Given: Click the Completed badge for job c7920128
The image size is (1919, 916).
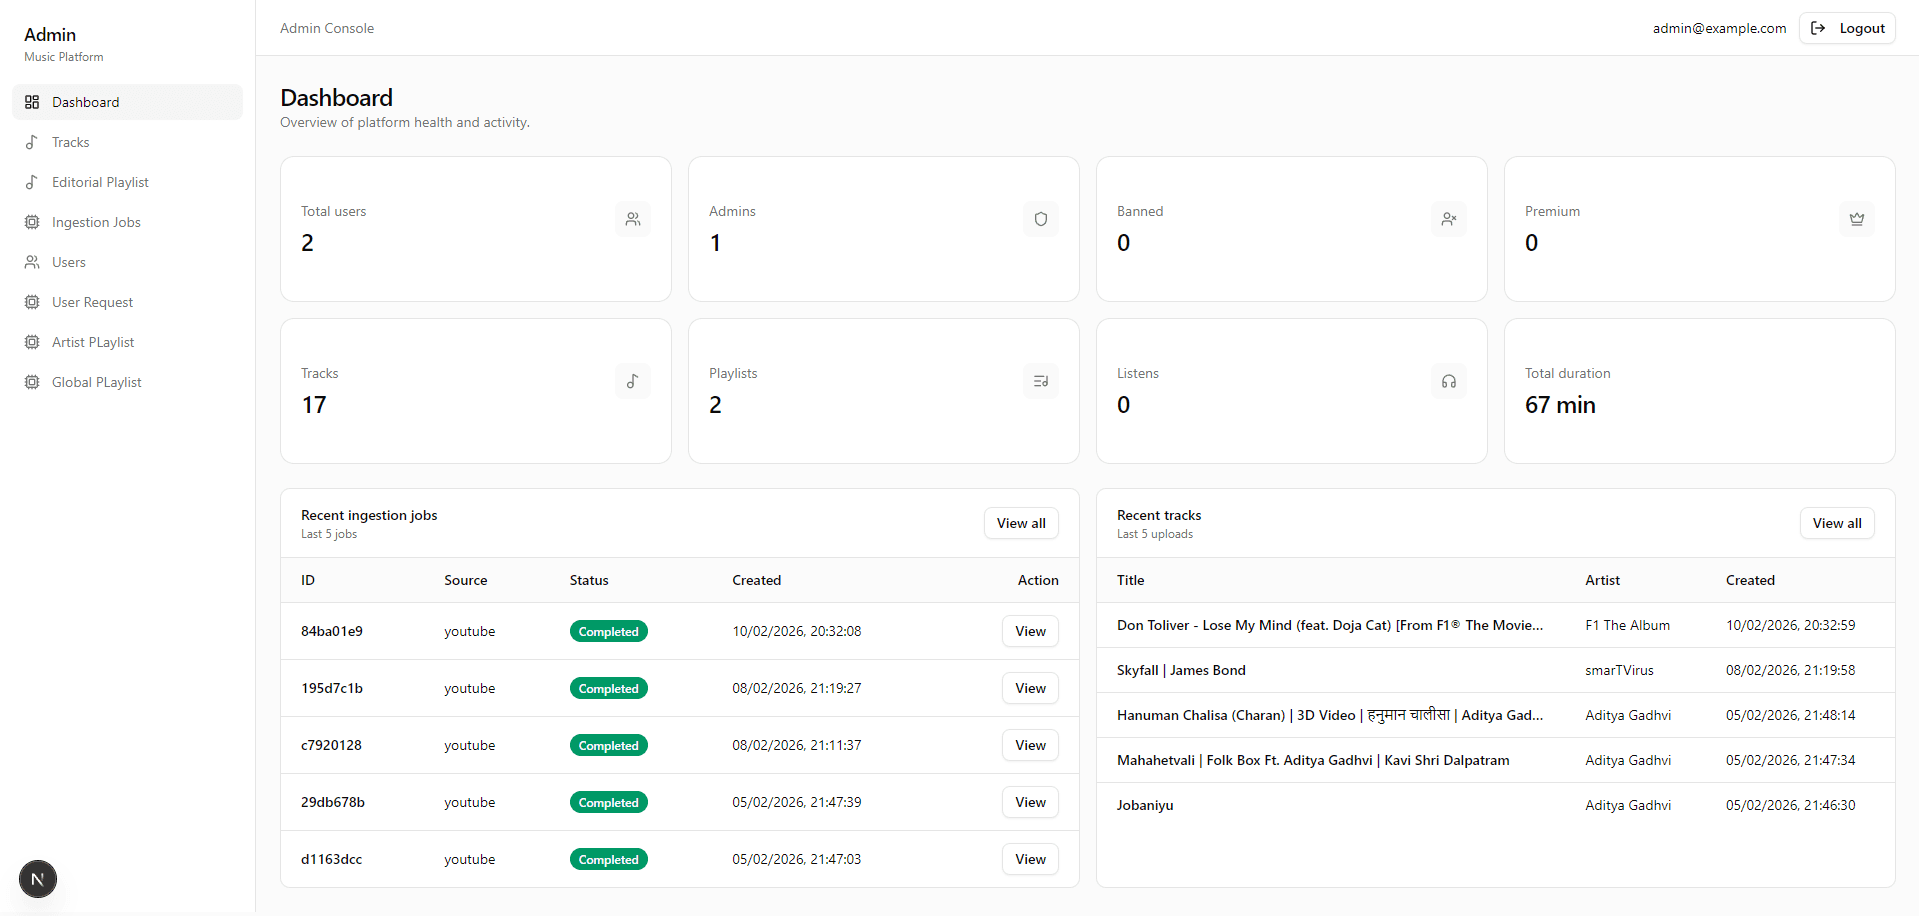Looking at the screenshot, I should click(608, 745).
